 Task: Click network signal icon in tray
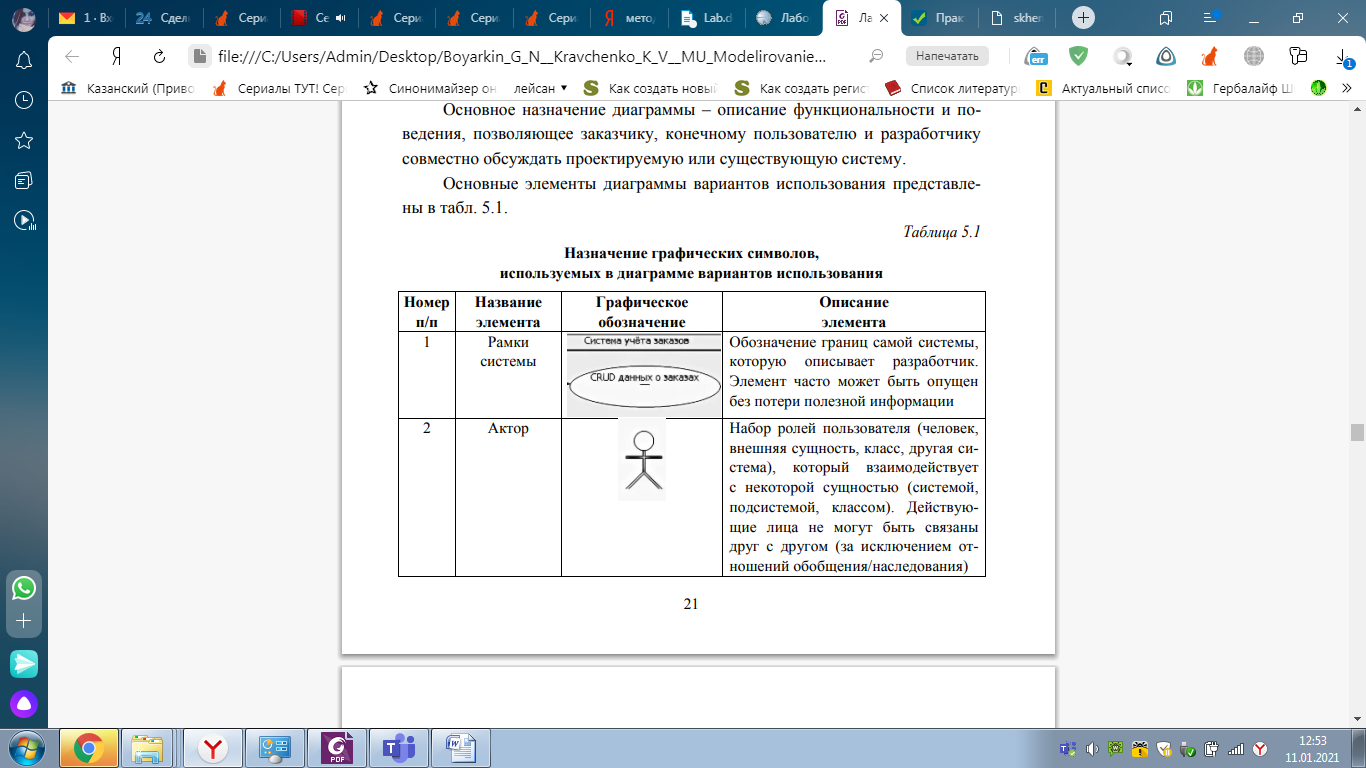click(1236, 748)
